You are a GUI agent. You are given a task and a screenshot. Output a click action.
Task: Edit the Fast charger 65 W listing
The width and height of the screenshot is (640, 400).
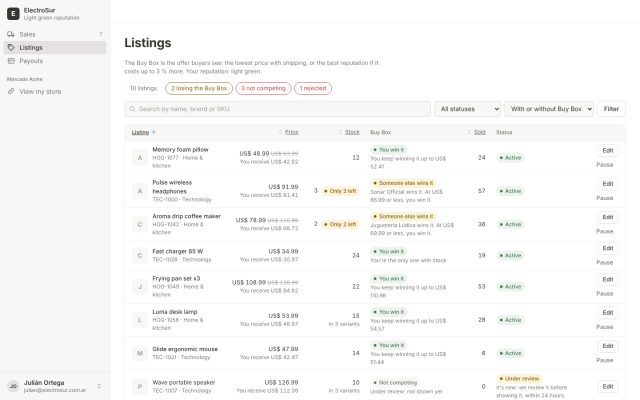pos(608,248)
